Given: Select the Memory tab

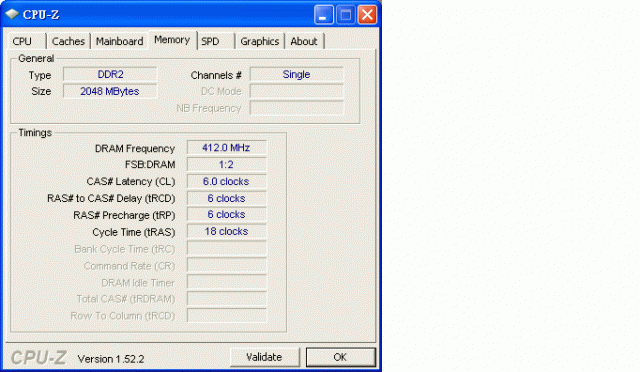Looking at the screenshot, I should 172,40.
